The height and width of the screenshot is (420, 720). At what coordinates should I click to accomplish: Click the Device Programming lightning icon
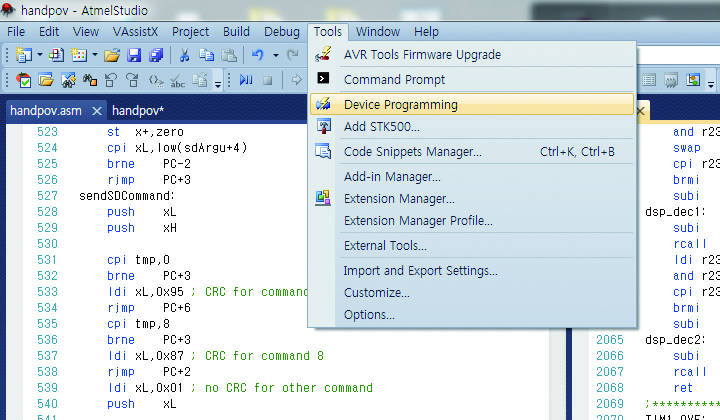click(x=323, y=104)
